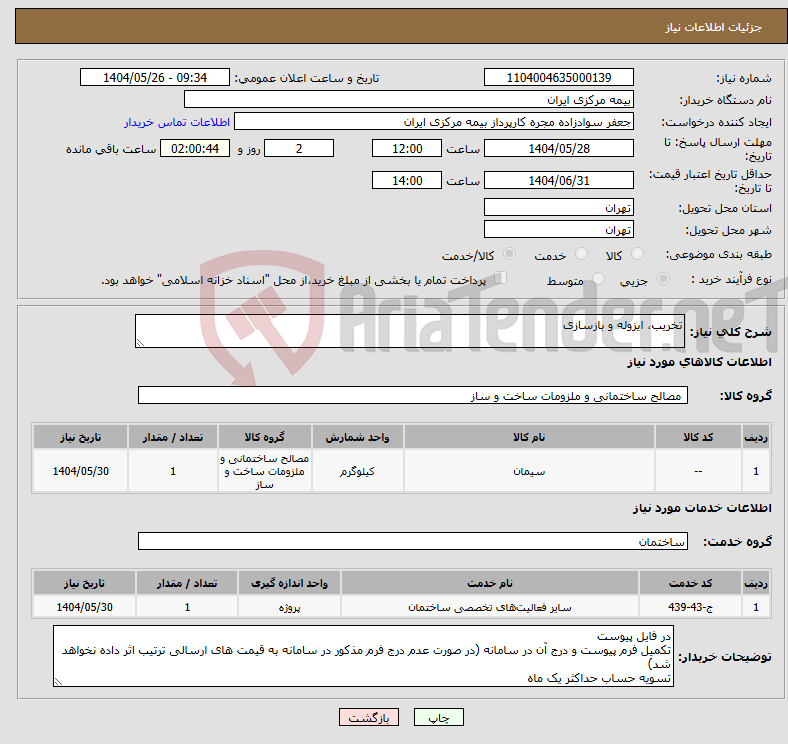Click the remaining days field showing 2
Image resolution: width=788 pixels, height=744 pixels.
(x=299, y=148)
